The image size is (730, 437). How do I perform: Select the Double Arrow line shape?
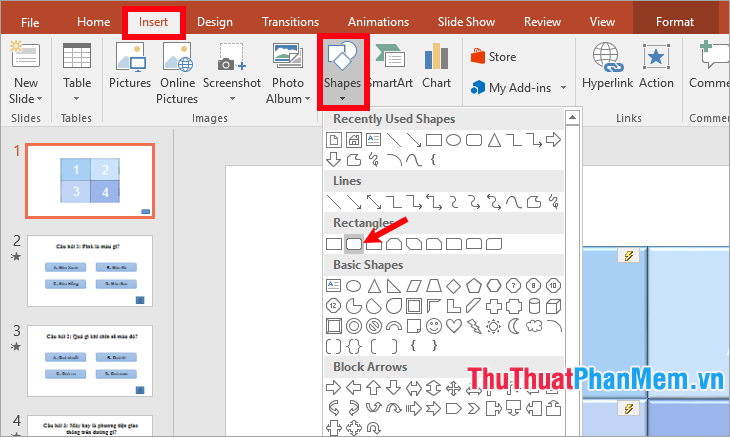(x=374, y=202)
